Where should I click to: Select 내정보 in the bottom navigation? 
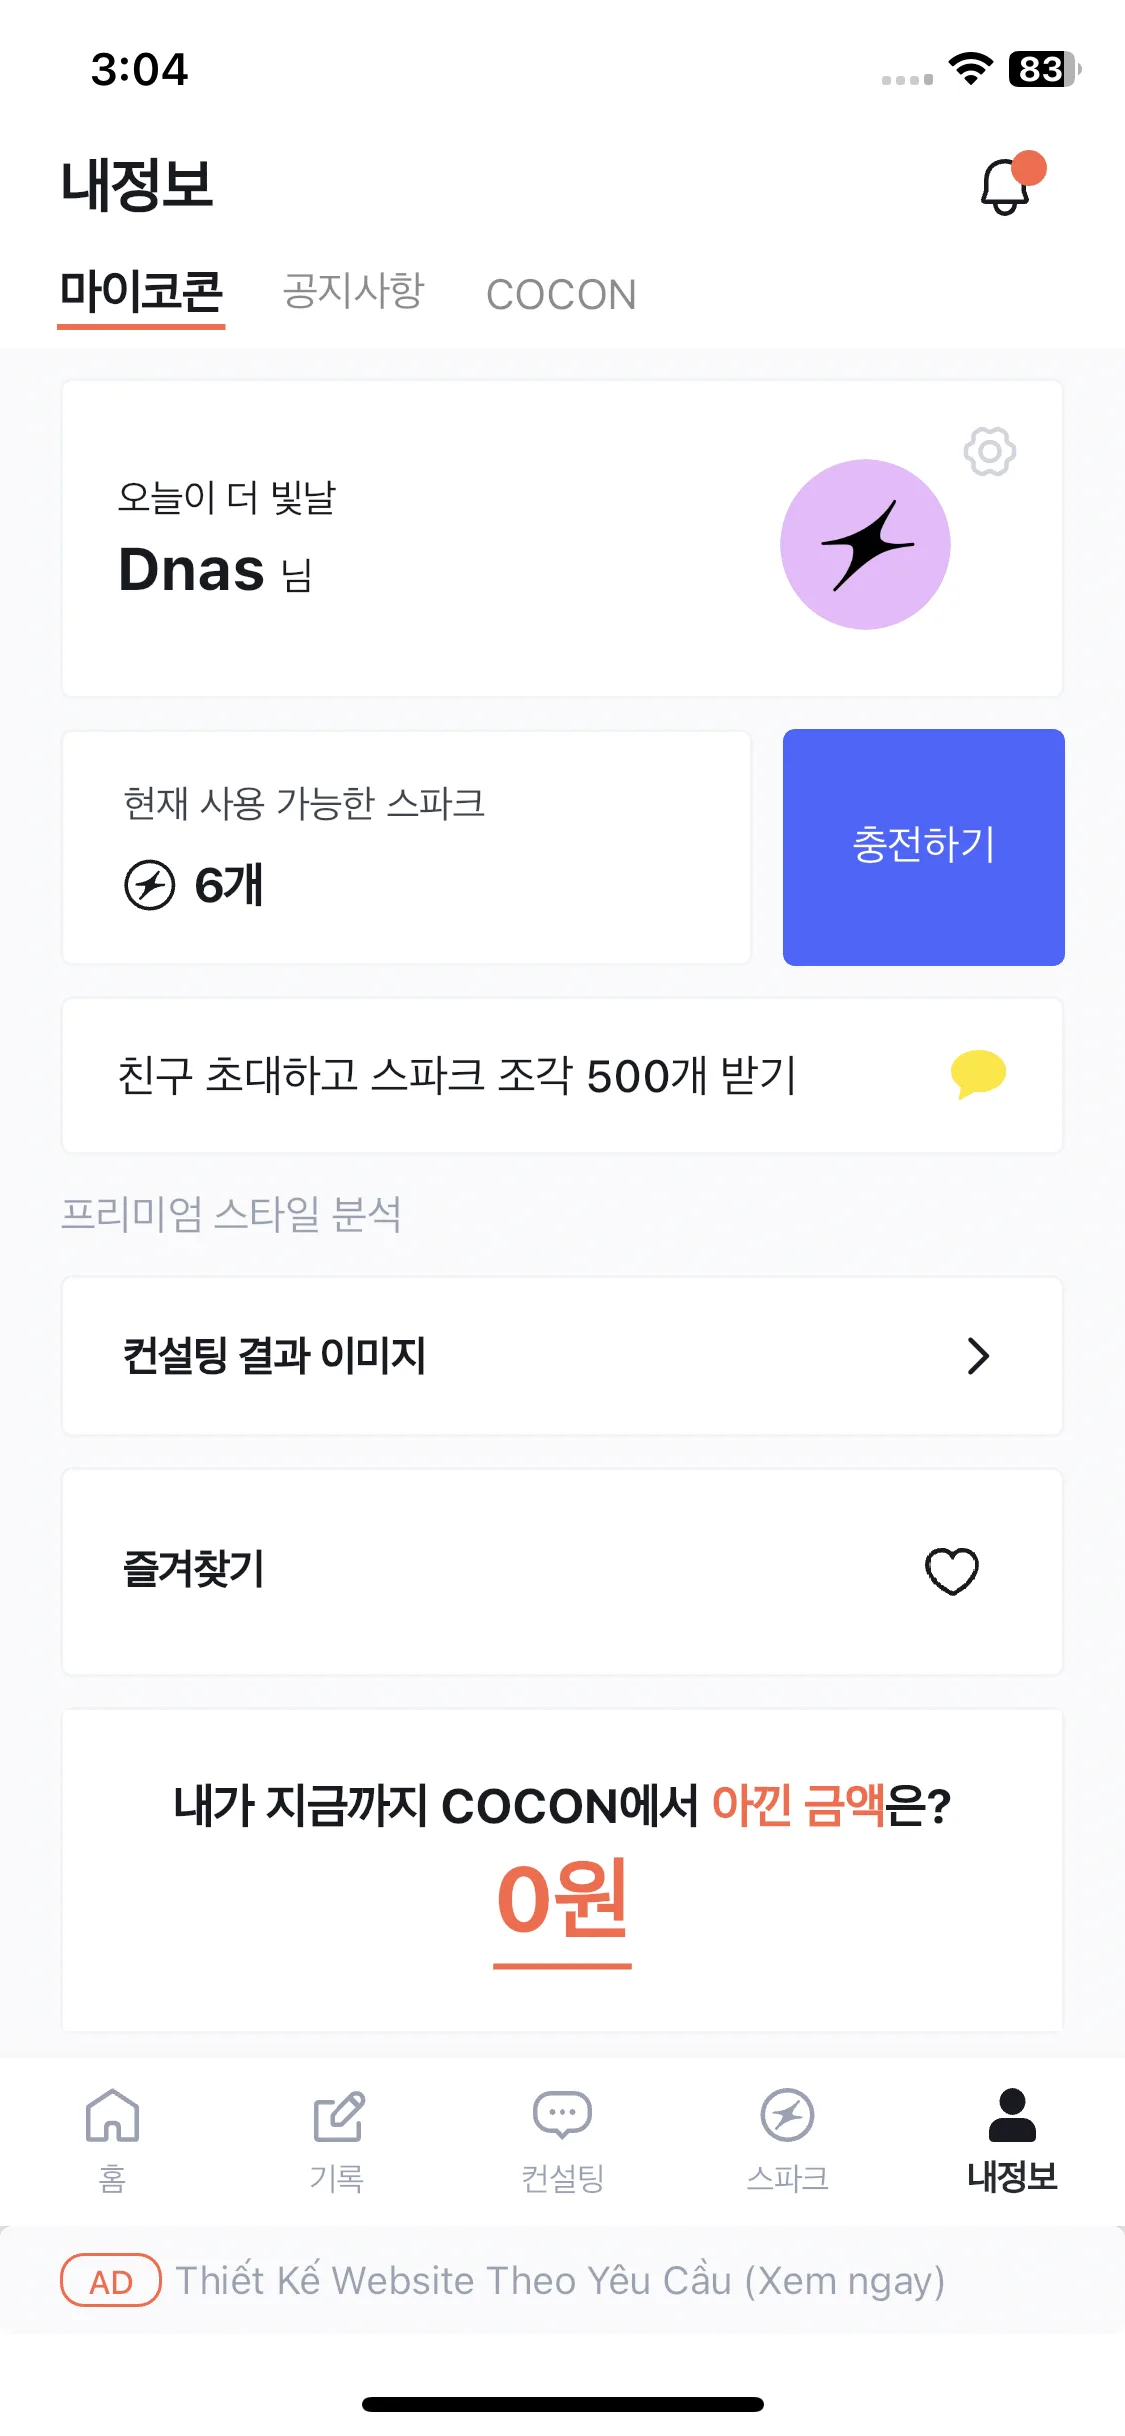[1012, 2140]
